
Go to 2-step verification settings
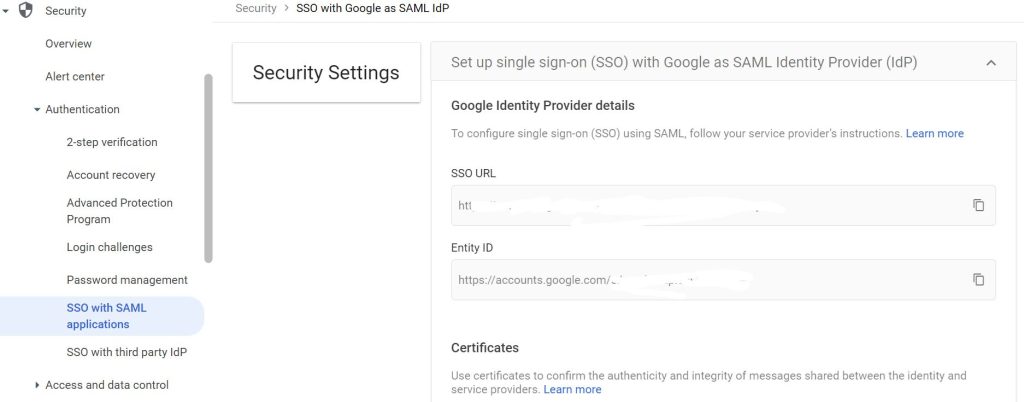112,142
